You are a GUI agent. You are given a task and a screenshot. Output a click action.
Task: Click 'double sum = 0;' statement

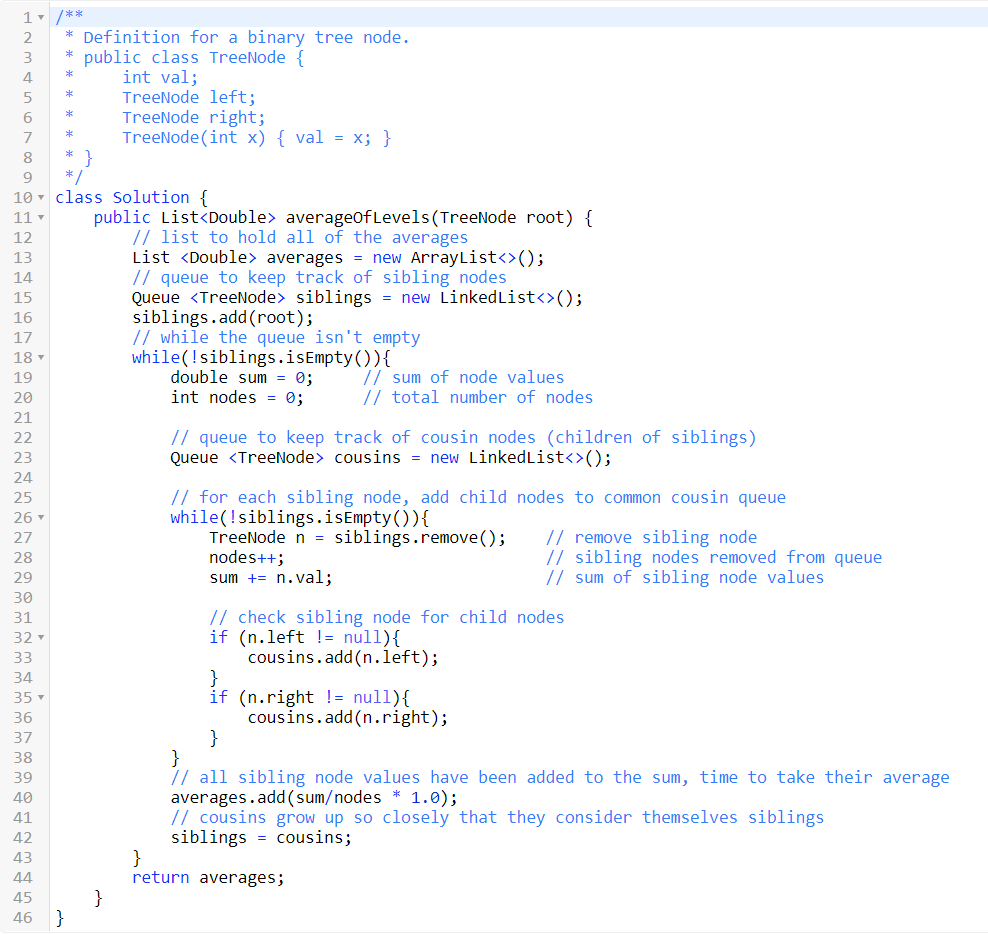(241, 377)
